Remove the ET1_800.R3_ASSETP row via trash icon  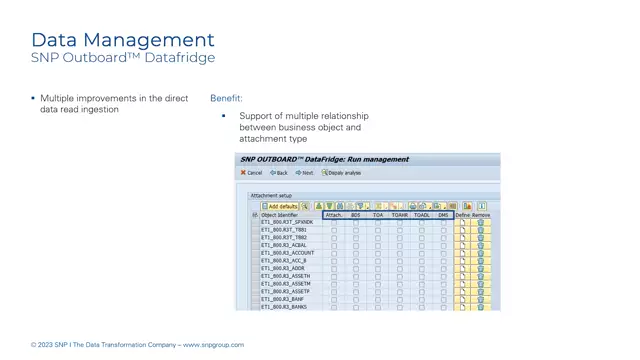[481, 291]
